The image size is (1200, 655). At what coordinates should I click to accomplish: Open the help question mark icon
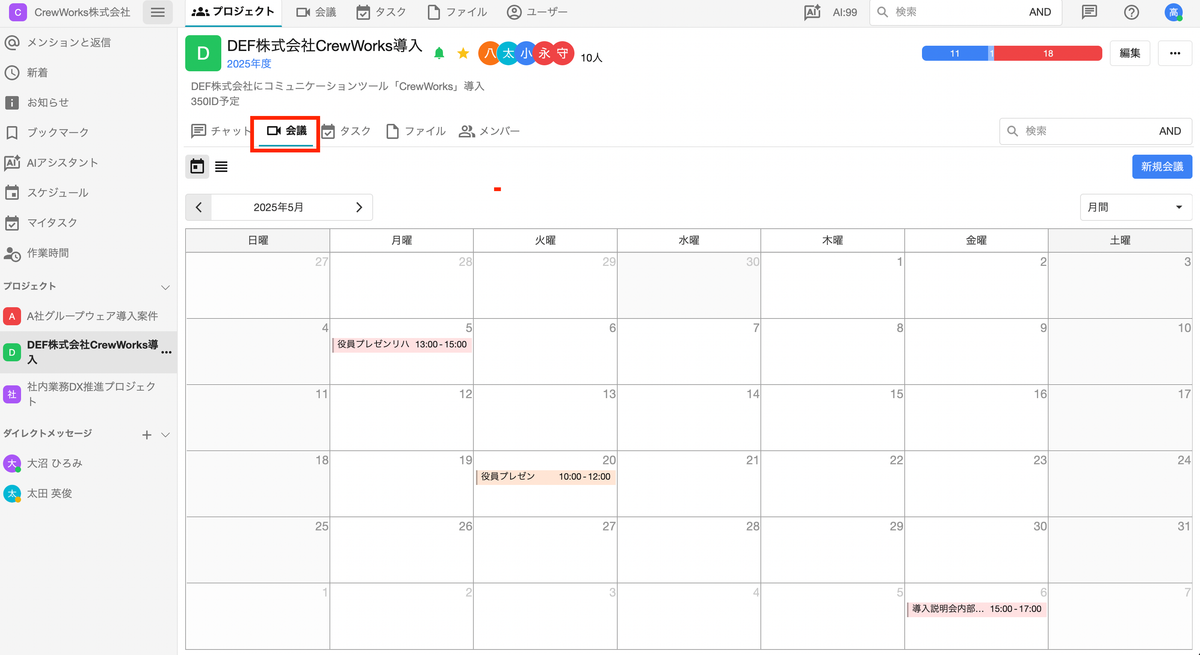[1131, 12]
